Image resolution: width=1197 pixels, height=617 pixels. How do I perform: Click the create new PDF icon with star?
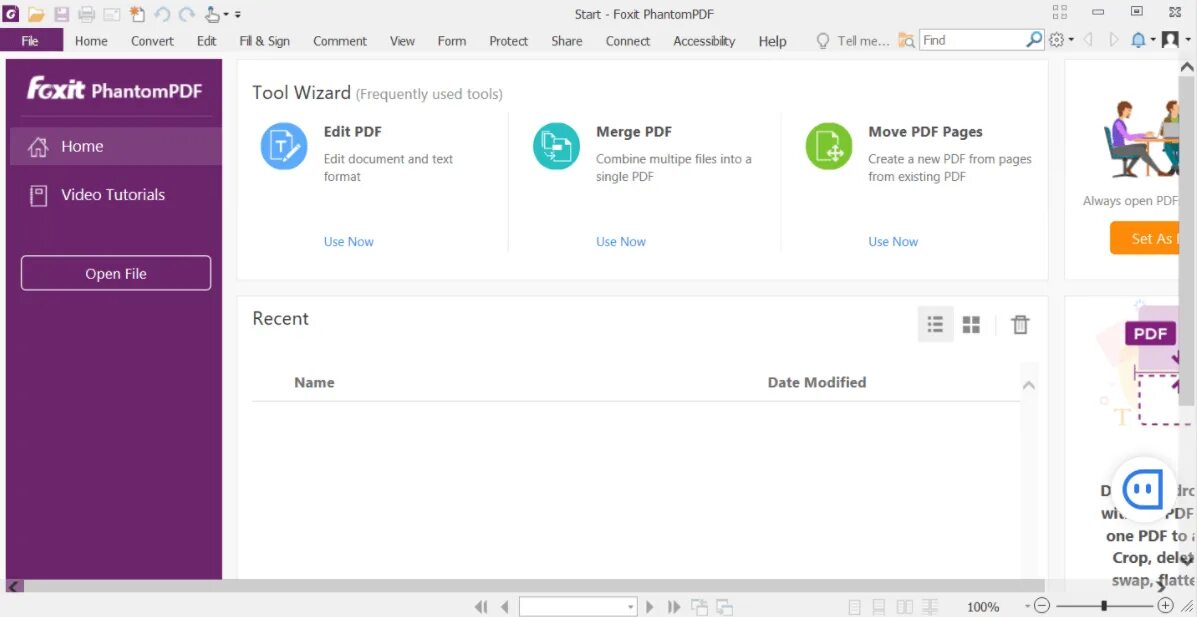[x=137, y=14]
